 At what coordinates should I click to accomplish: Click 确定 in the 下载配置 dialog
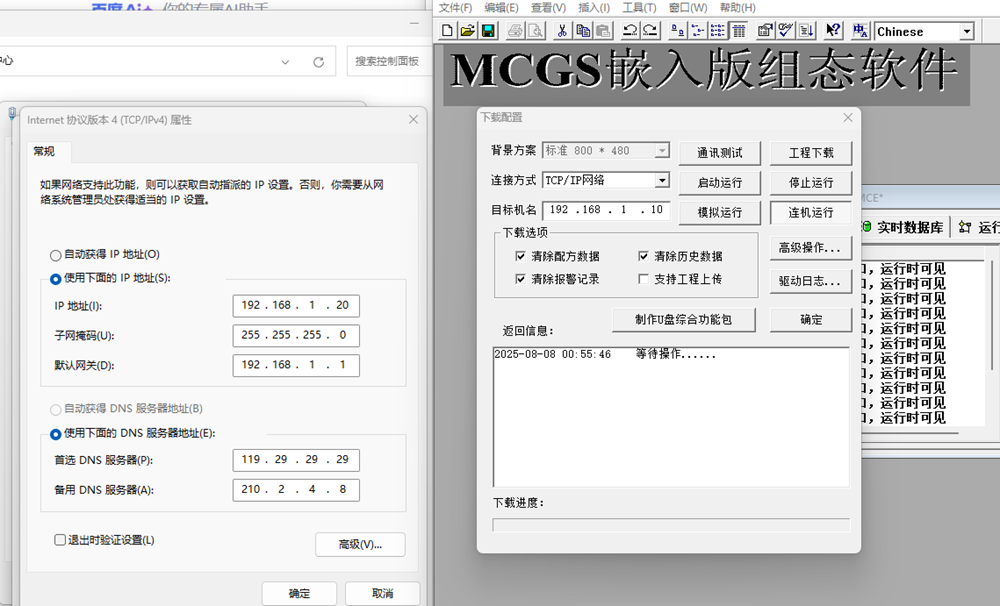811,320
